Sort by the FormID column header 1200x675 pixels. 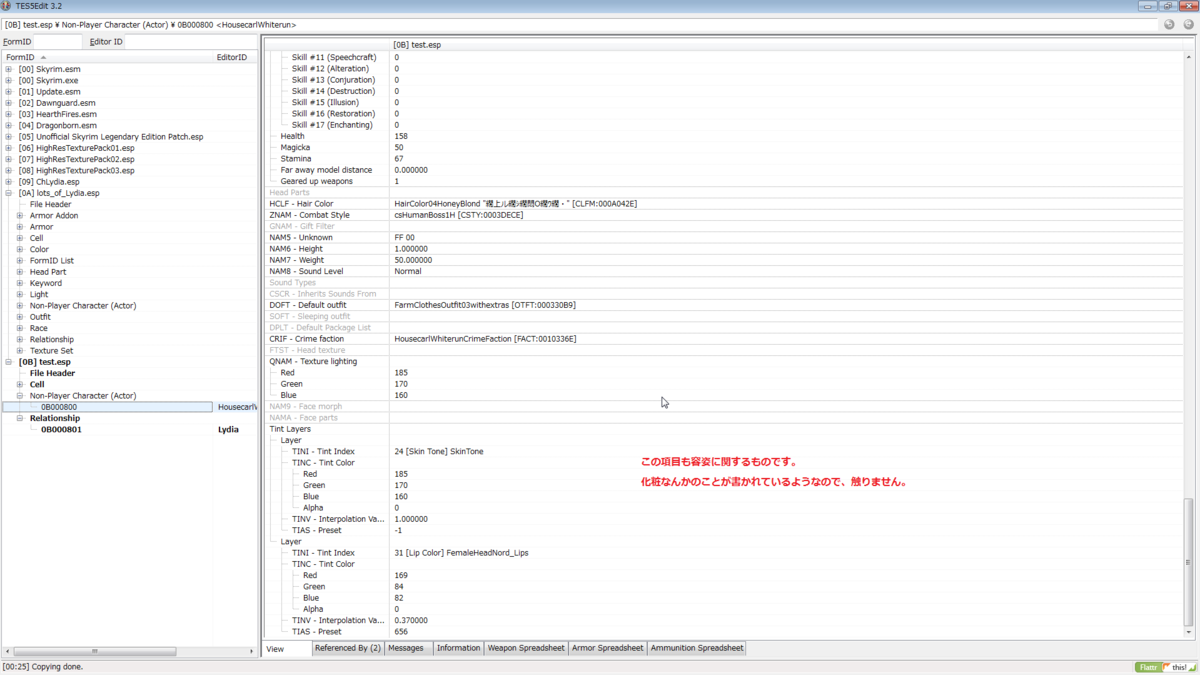click(x=108, y=57)
